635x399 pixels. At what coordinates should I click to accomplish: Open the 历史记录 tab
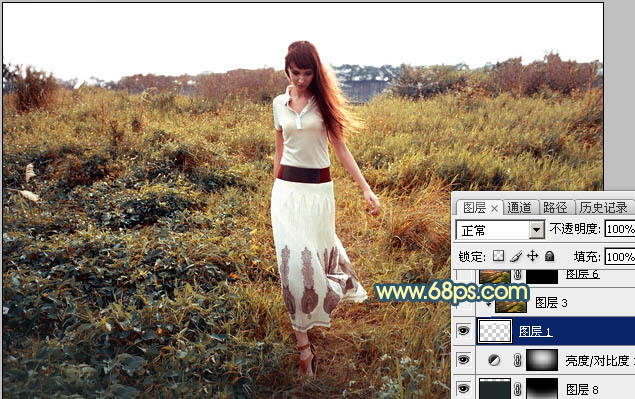tap(603, 207)
